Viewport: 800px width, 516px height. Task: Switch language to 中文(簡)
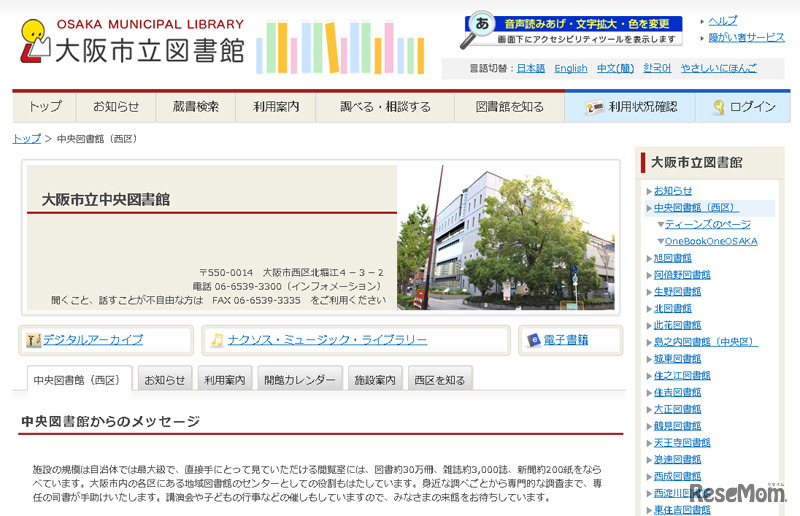(x=615, y=68)
